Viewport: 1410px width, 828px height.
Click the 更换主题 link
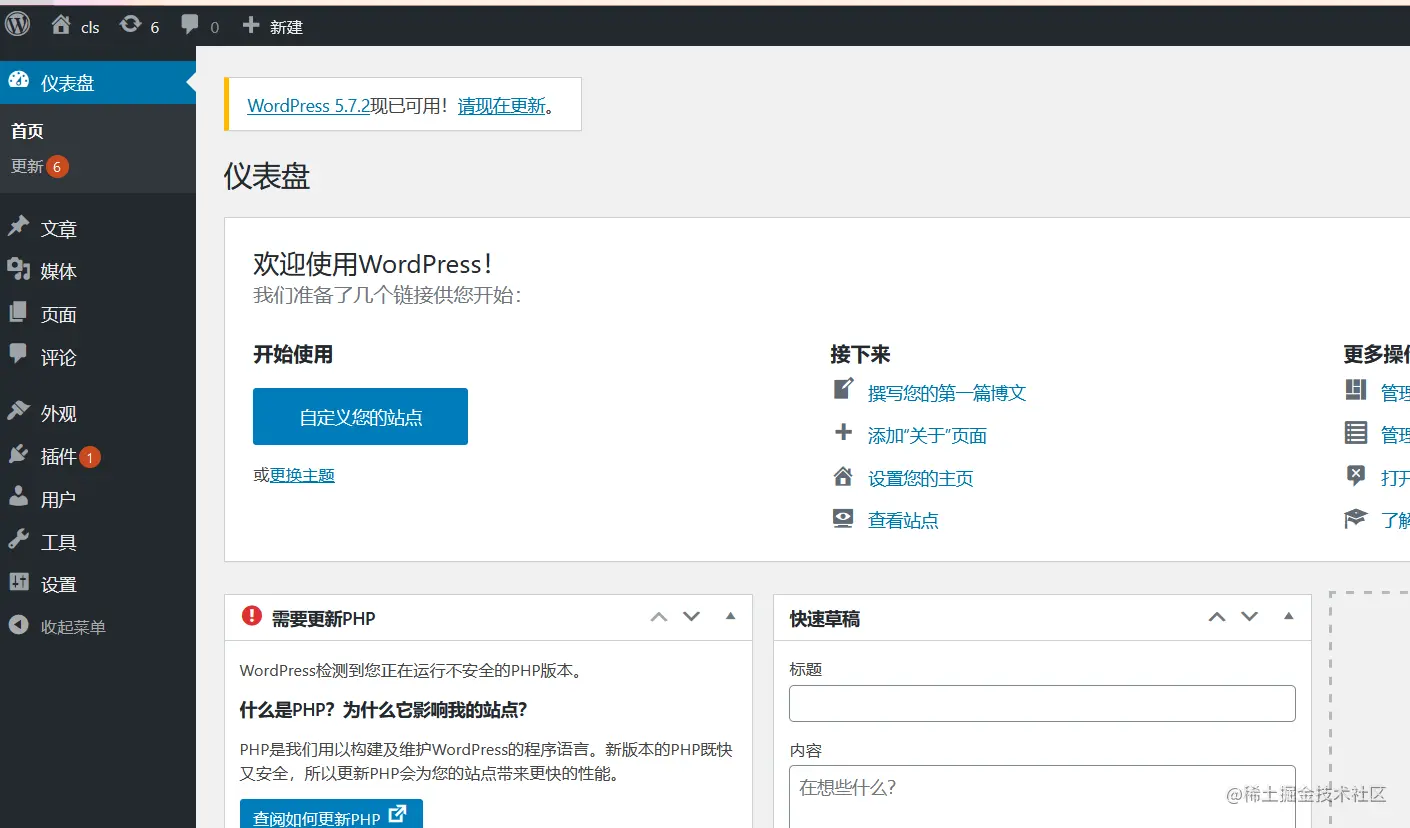(x=302, y=475)
